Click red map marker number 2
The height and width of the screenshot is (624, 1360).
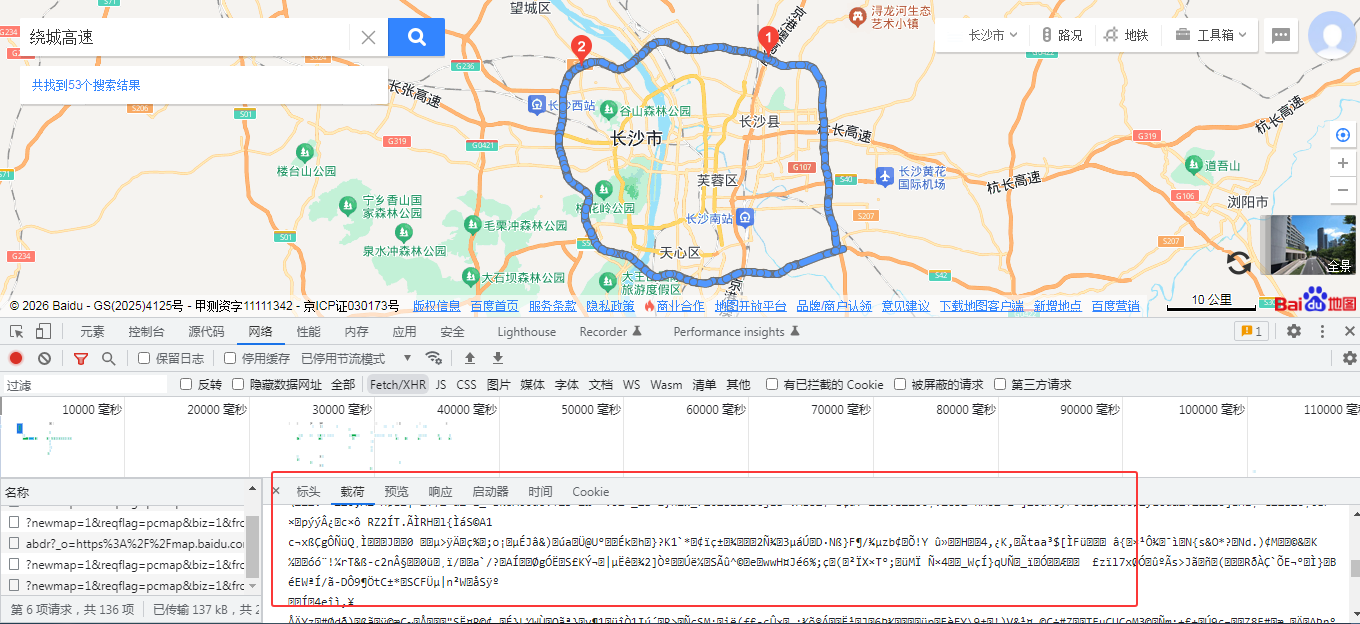[x=580, y=49]
